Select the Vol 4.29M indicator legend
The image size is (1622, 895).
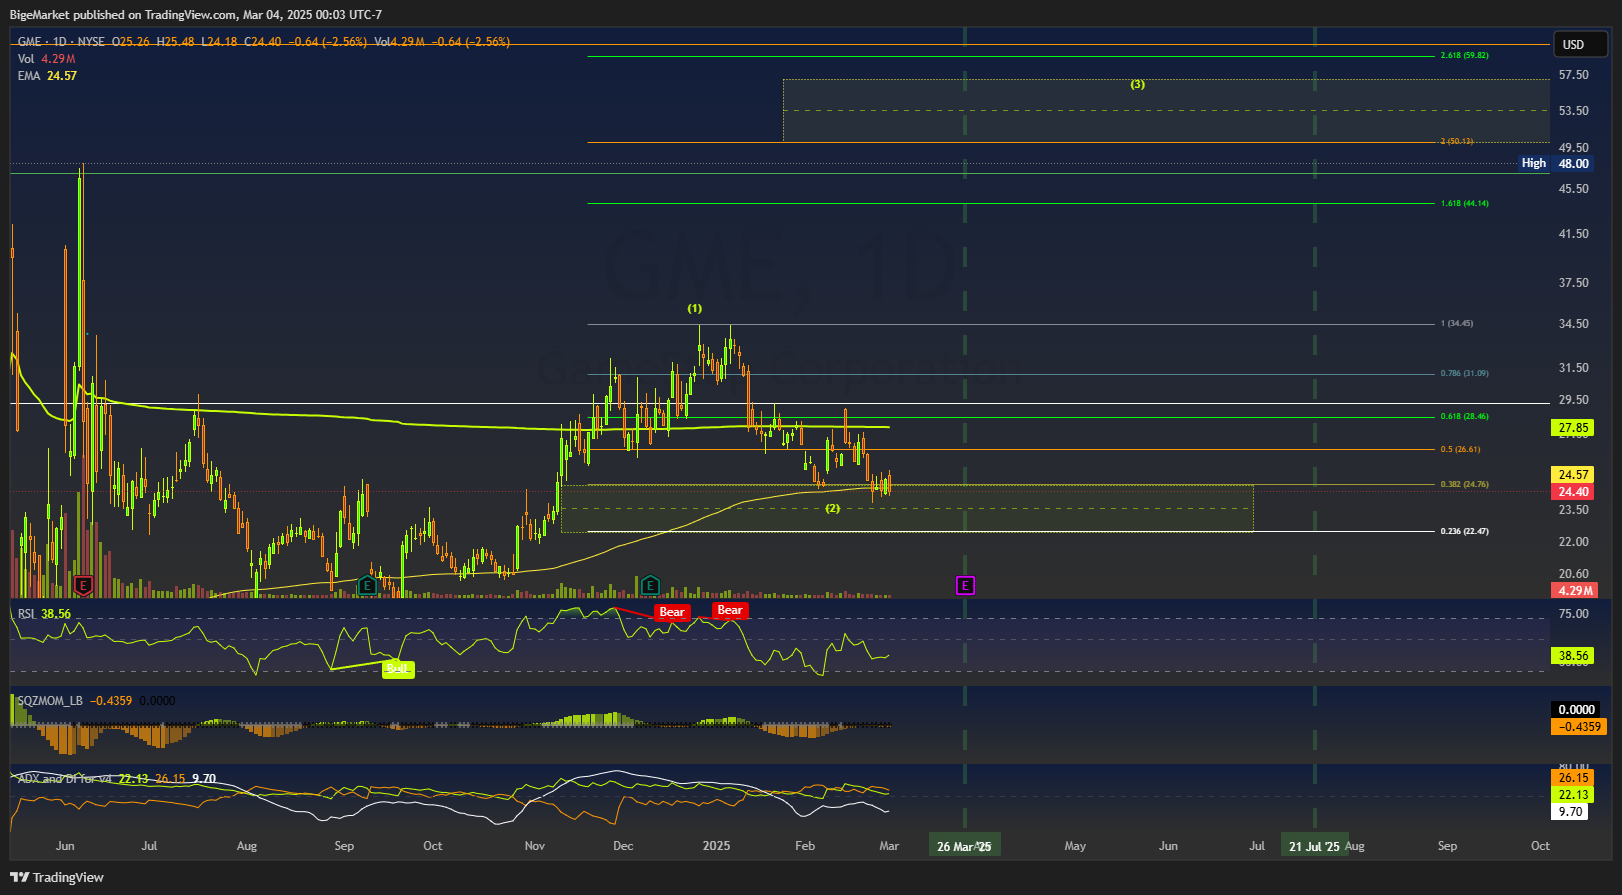click(46, 59)
